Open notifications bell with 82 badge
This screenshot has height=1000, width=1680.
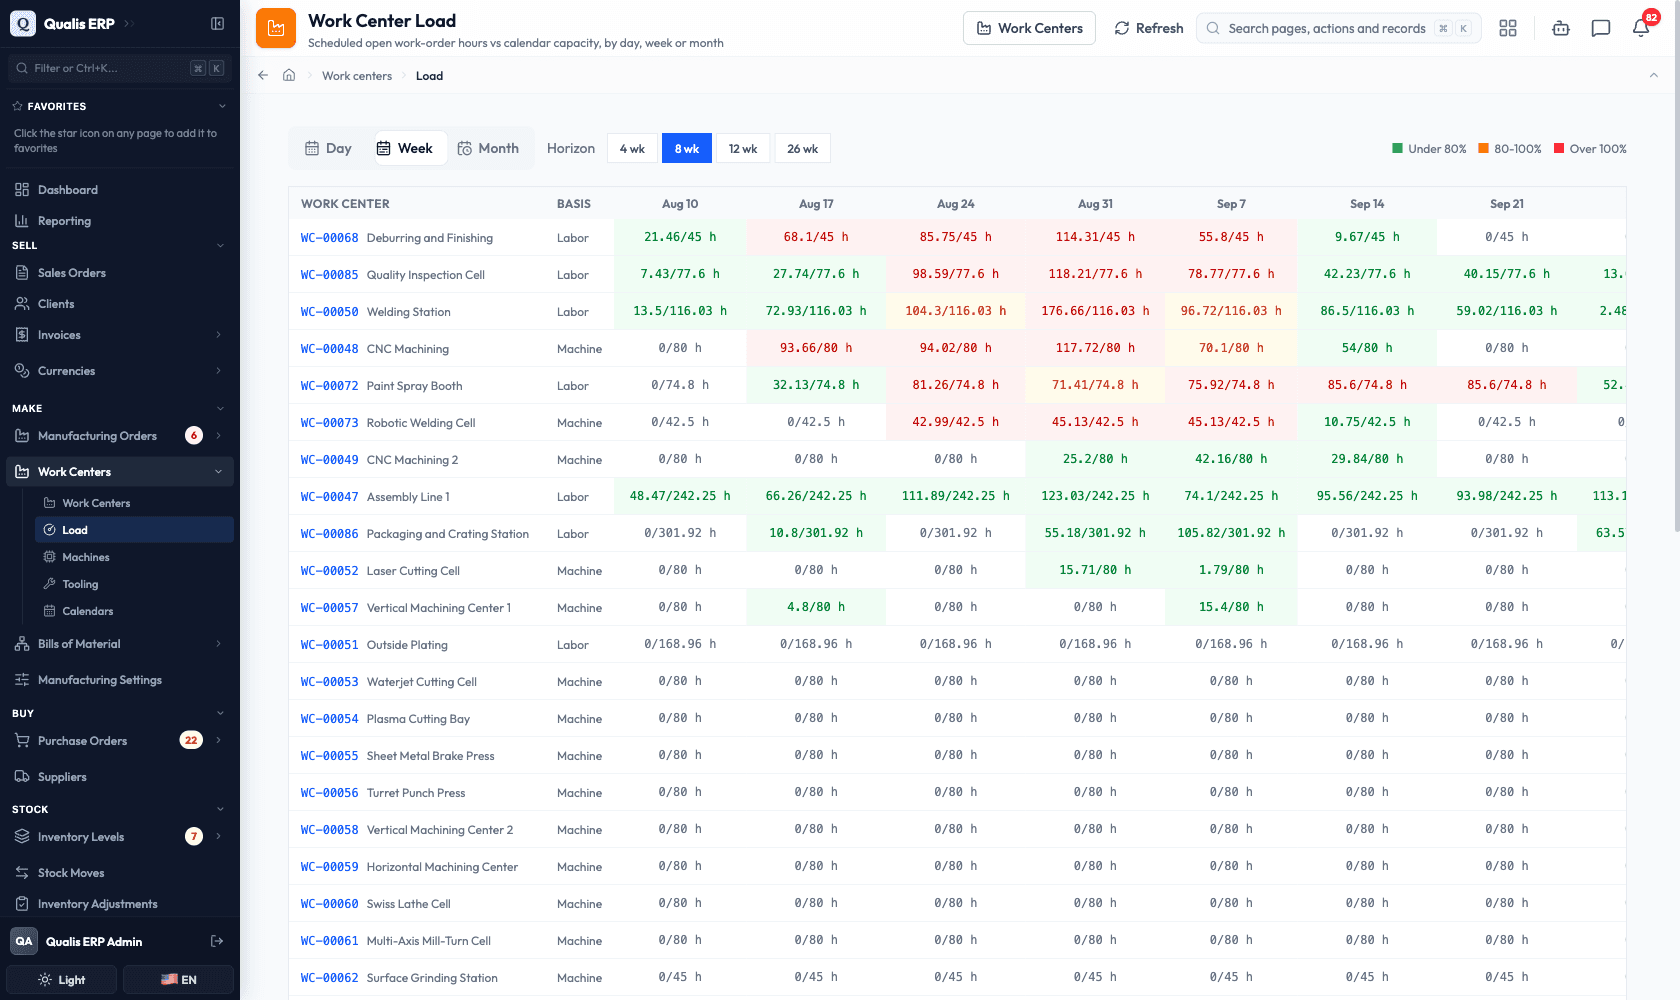pos(1641,28)
